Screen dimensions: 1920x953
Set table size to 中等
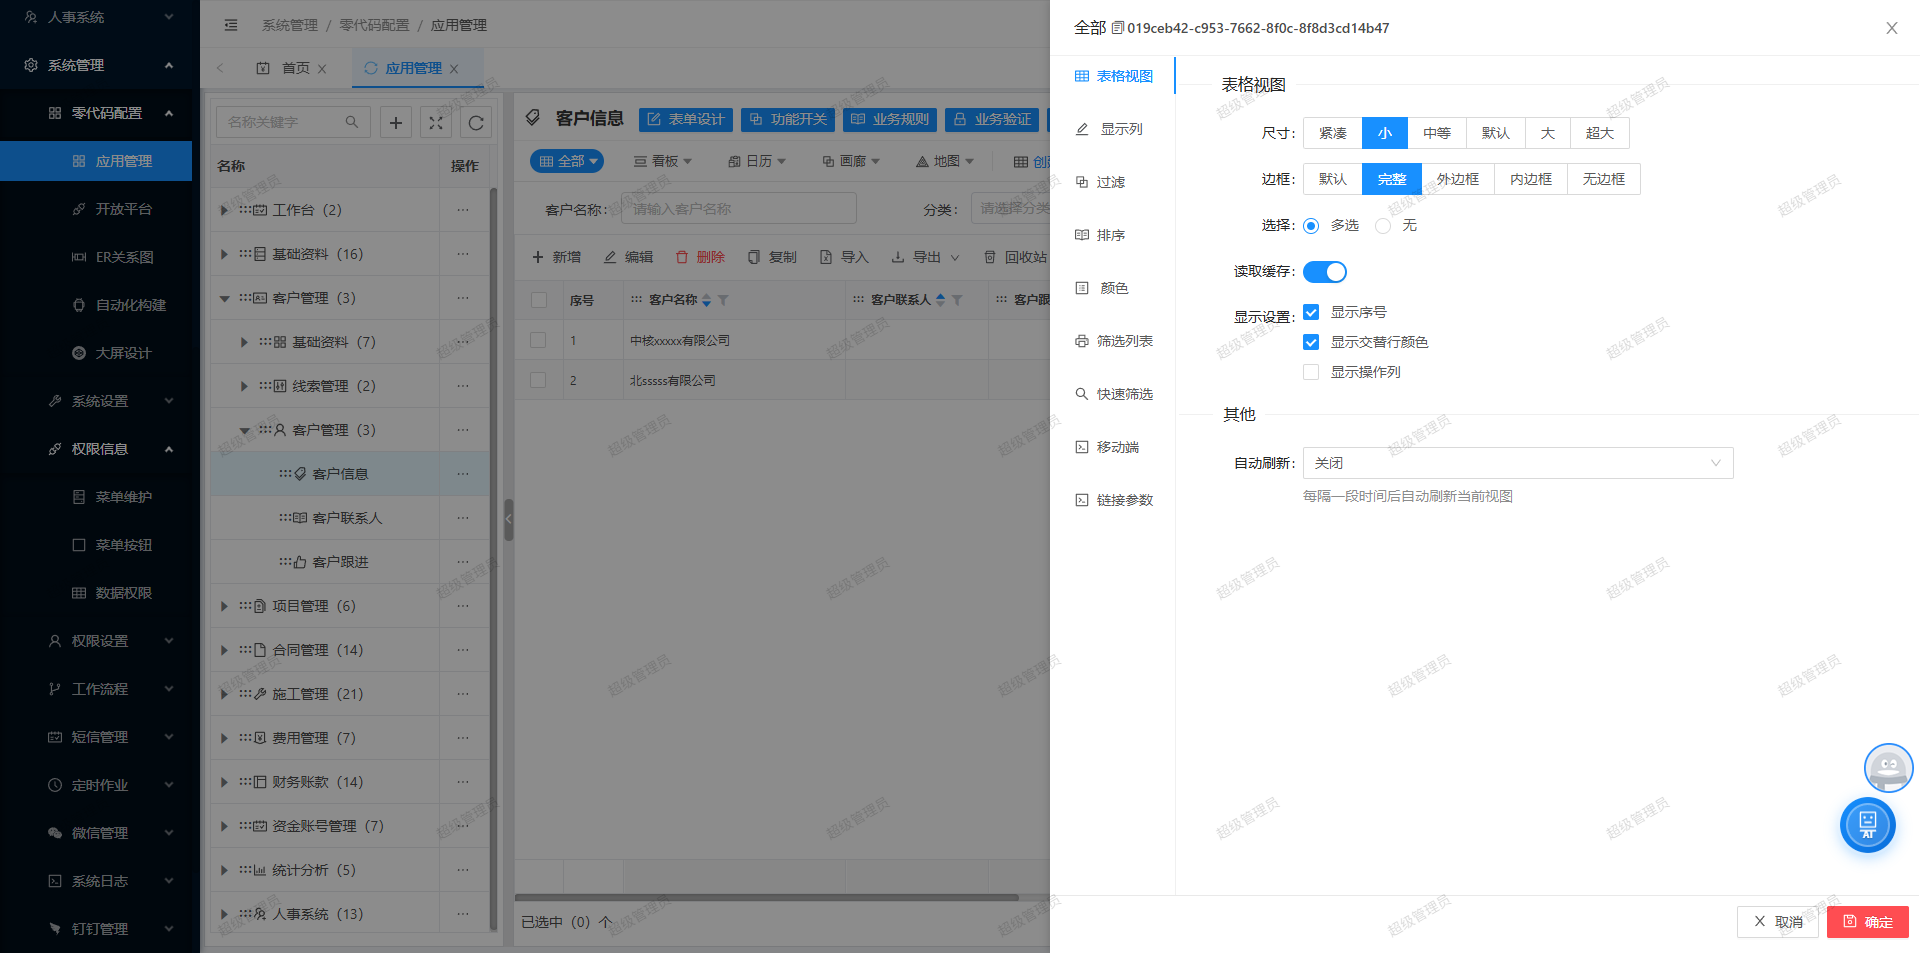pyautogui.click(x=1437, y=133)
